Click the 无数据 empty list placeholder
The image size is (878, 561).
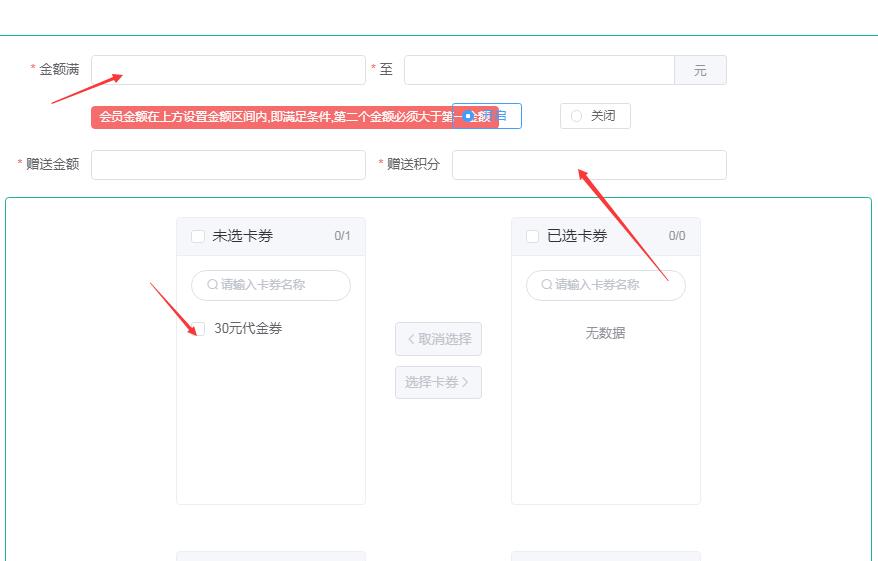coord(605,333)
